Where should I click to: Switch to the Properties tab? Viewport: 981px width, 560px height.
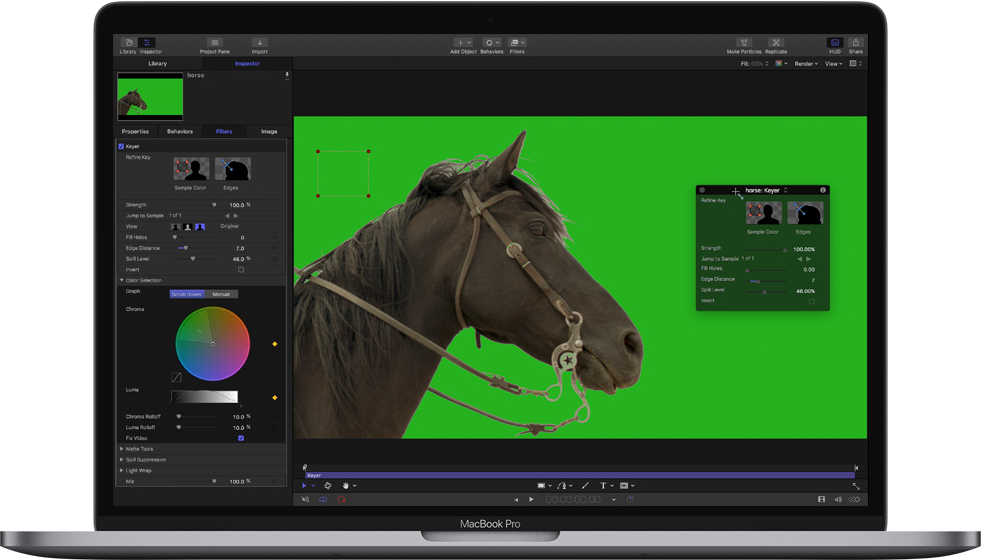[135, 131]
